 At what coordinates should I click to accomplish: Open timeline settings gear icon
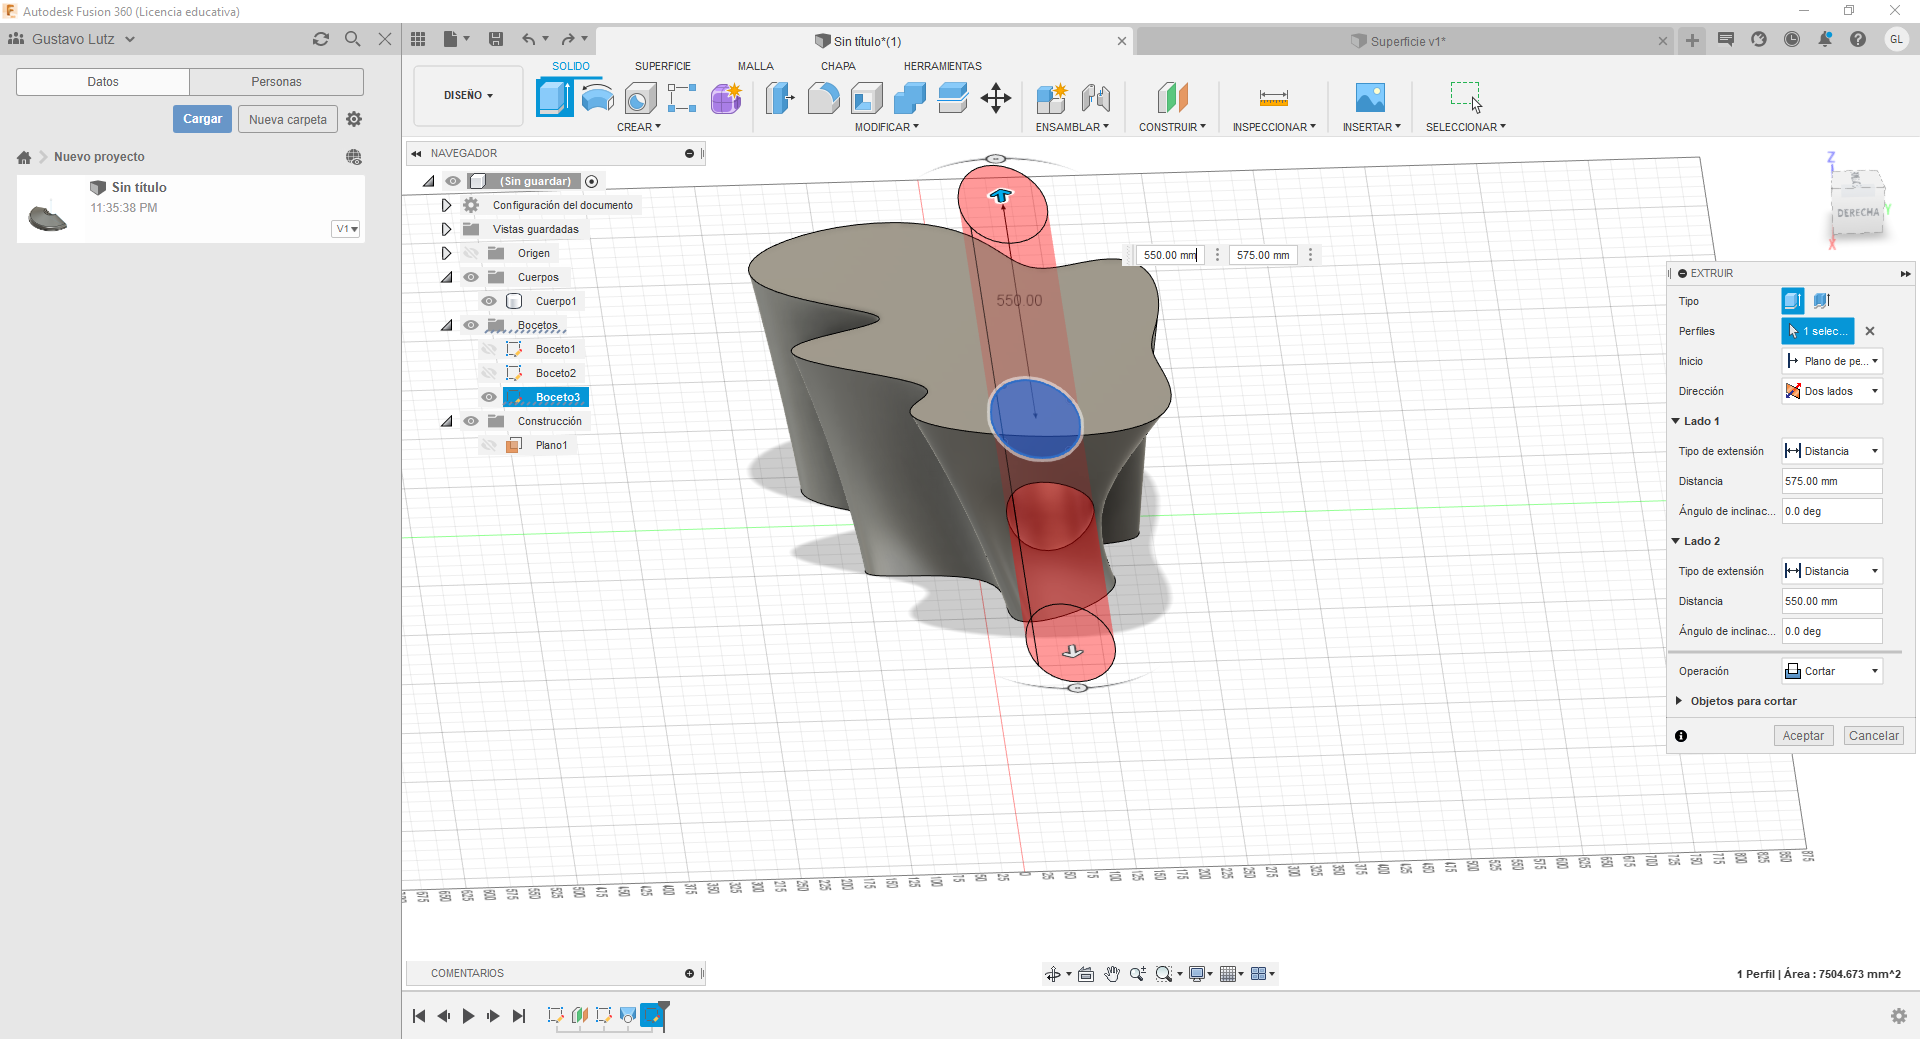pyautogui.click(x=1899, y=1016)
